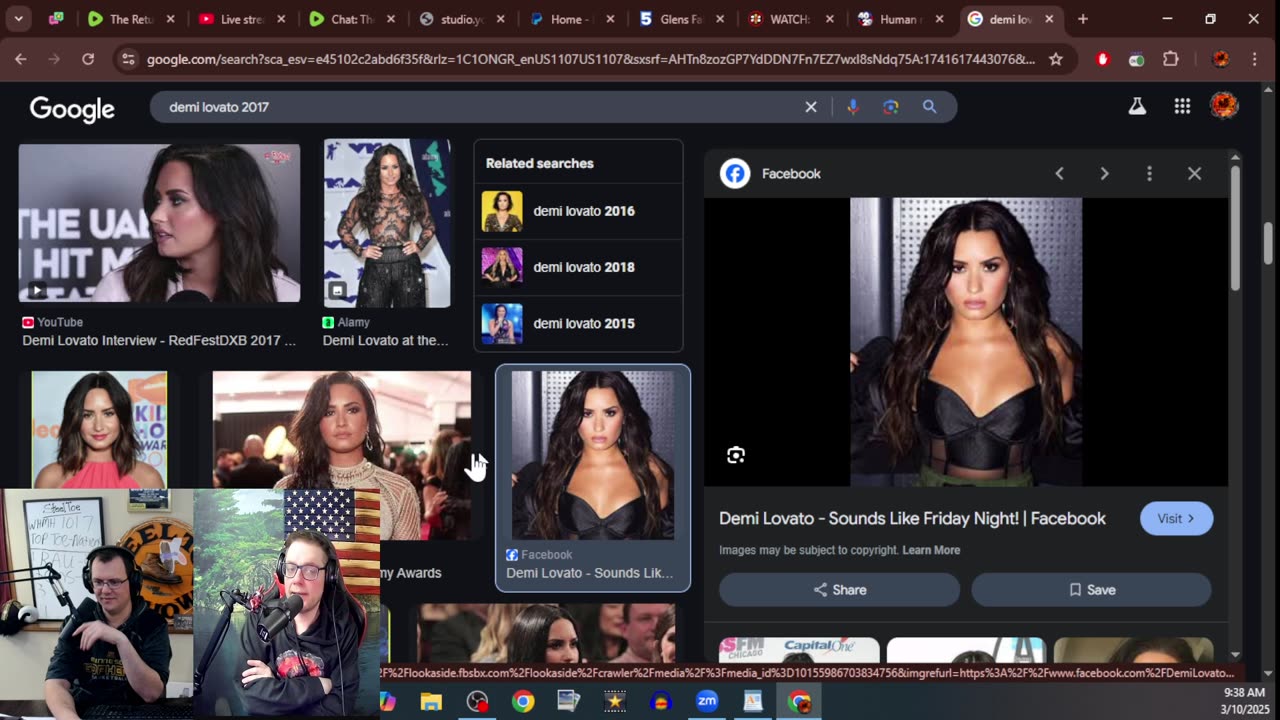Click the Google search input field
1280x720 pixels.
pos(480,107)
